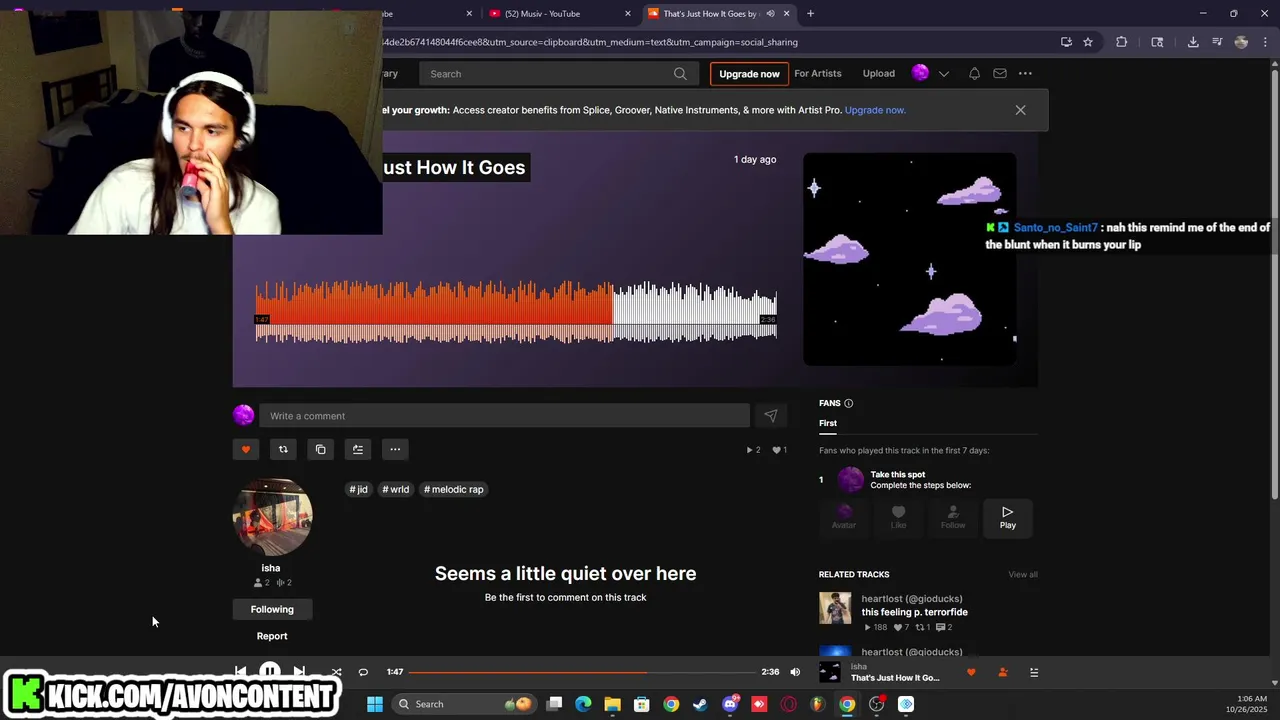The width and height of the screenshot is (1280, 720).
Task: Seek within the orange waveform
Action: 433,312
